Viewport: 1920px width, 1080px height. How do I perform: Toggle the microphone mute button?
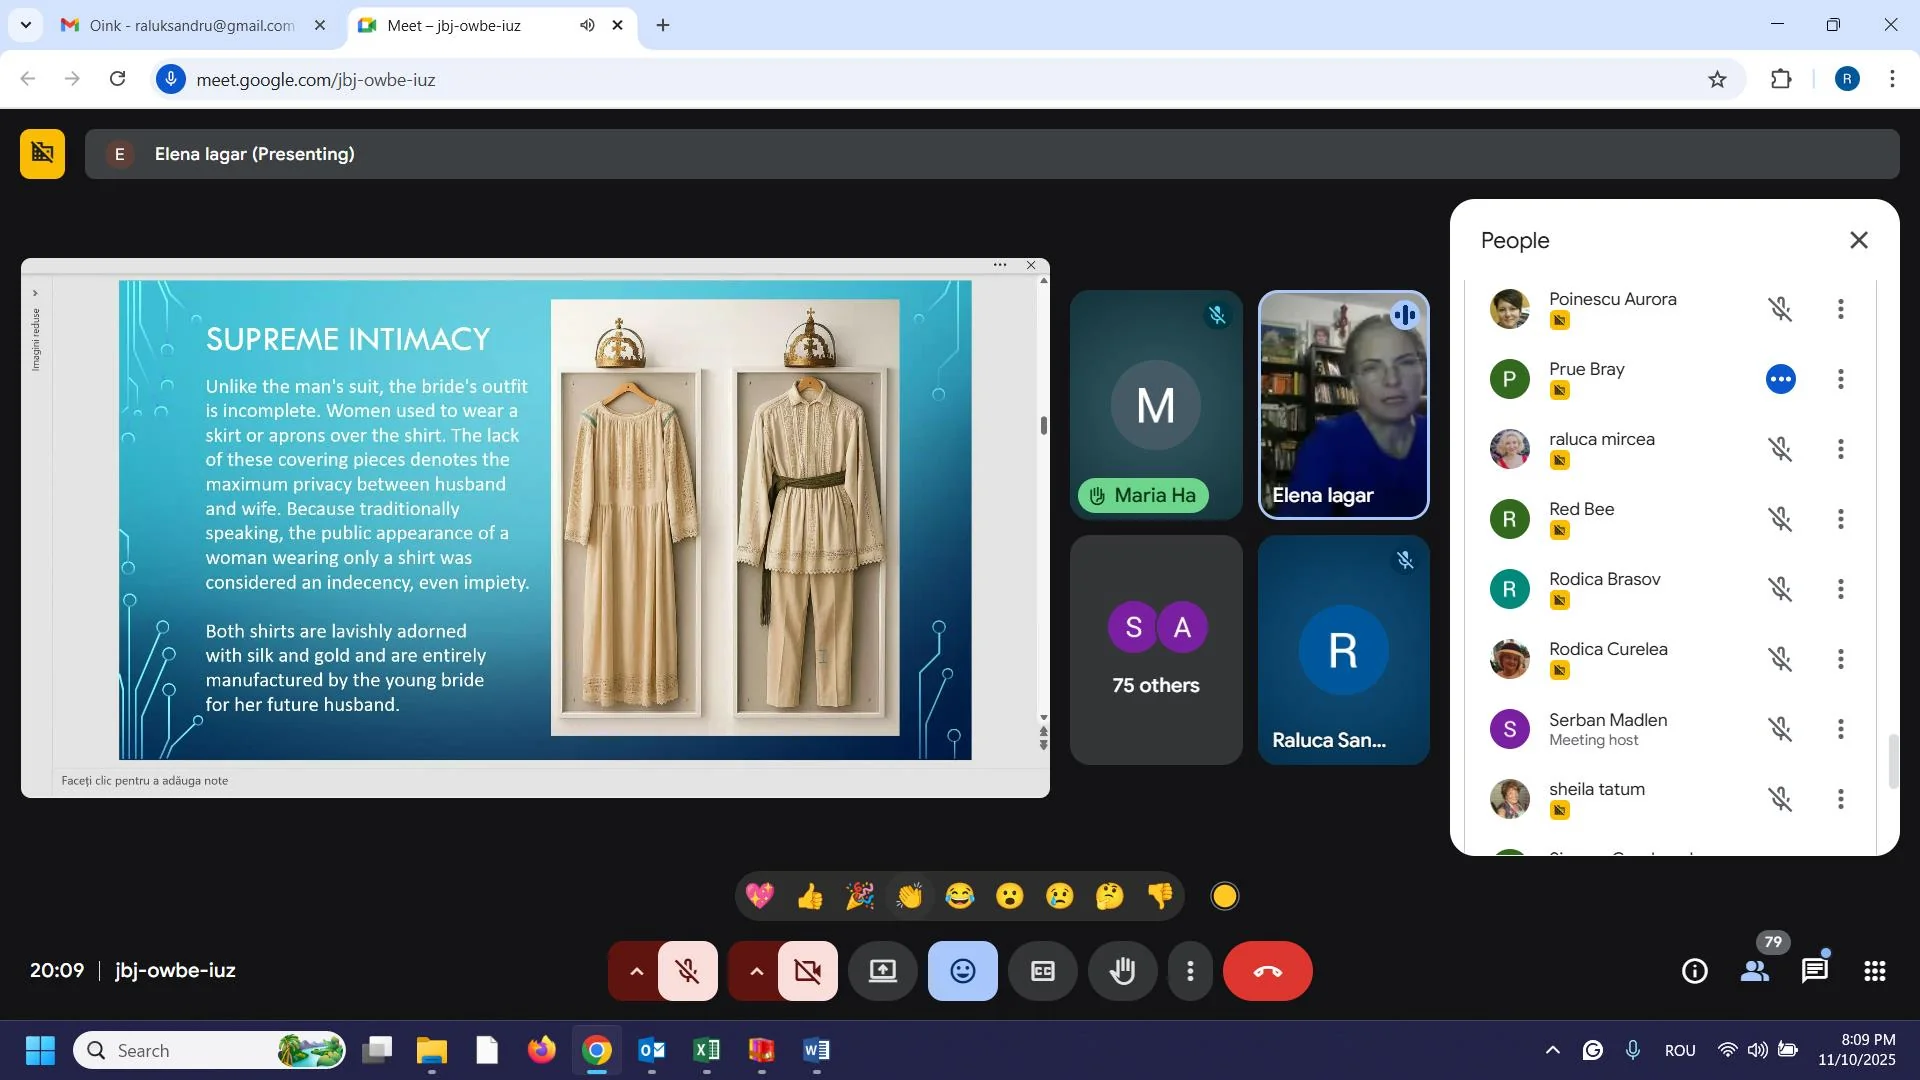pos(687,971)
